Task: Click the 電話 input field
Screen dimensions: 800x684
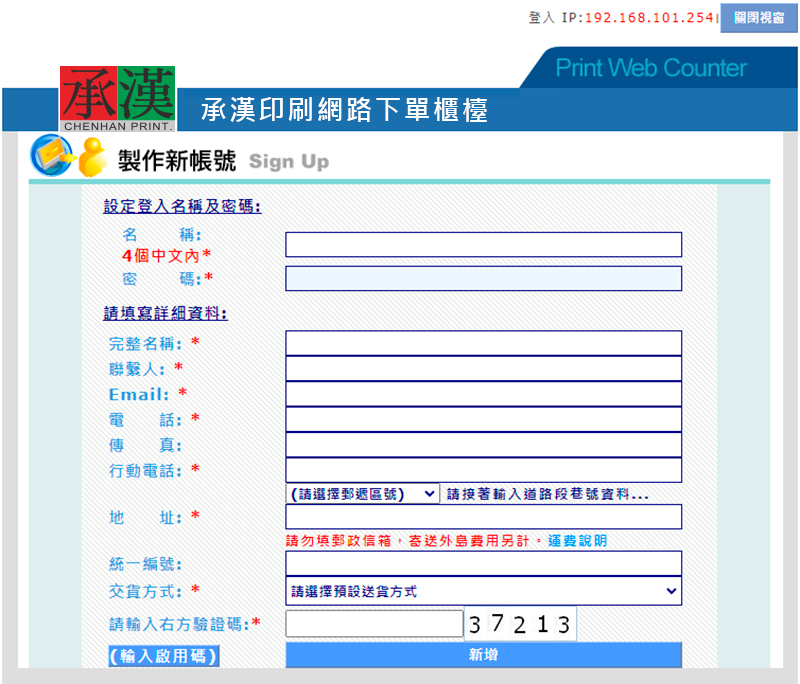Action: coord(483,419)
